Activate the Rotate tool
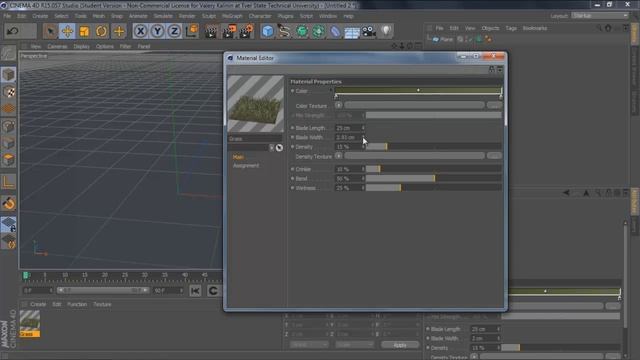The height and width of the screenshot is (360, 640). click(102, 31)
